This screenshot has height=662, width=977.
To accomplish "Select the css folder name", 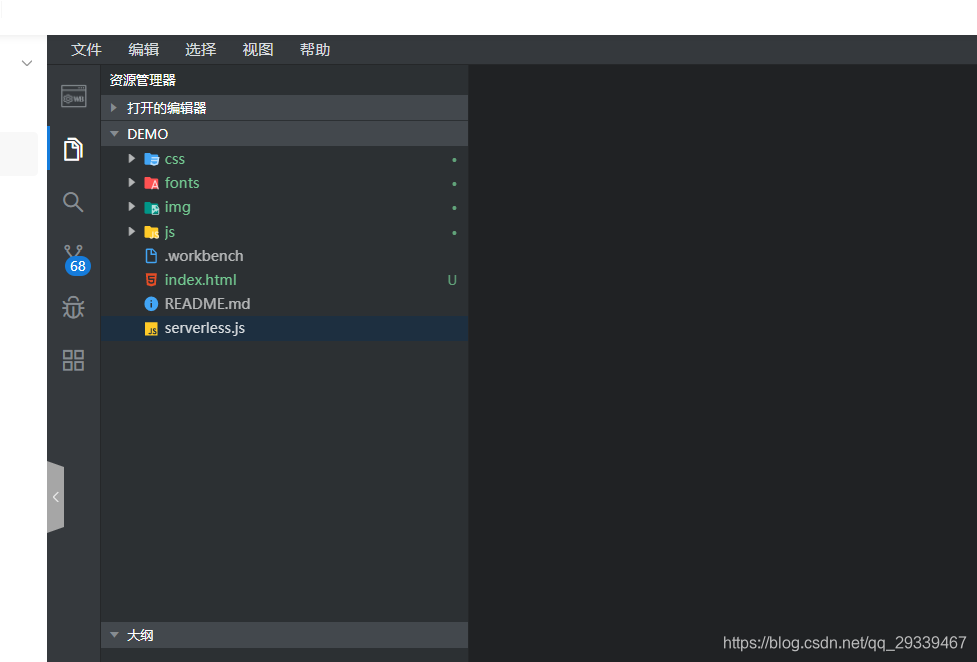I will coord(174,160).
